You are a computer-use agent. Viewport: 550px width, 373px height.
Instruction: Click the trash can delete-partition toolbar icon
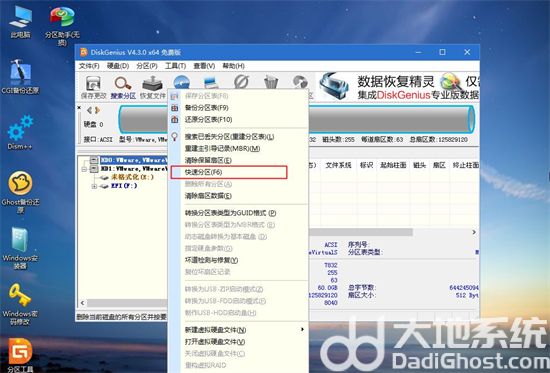(270, 82)
